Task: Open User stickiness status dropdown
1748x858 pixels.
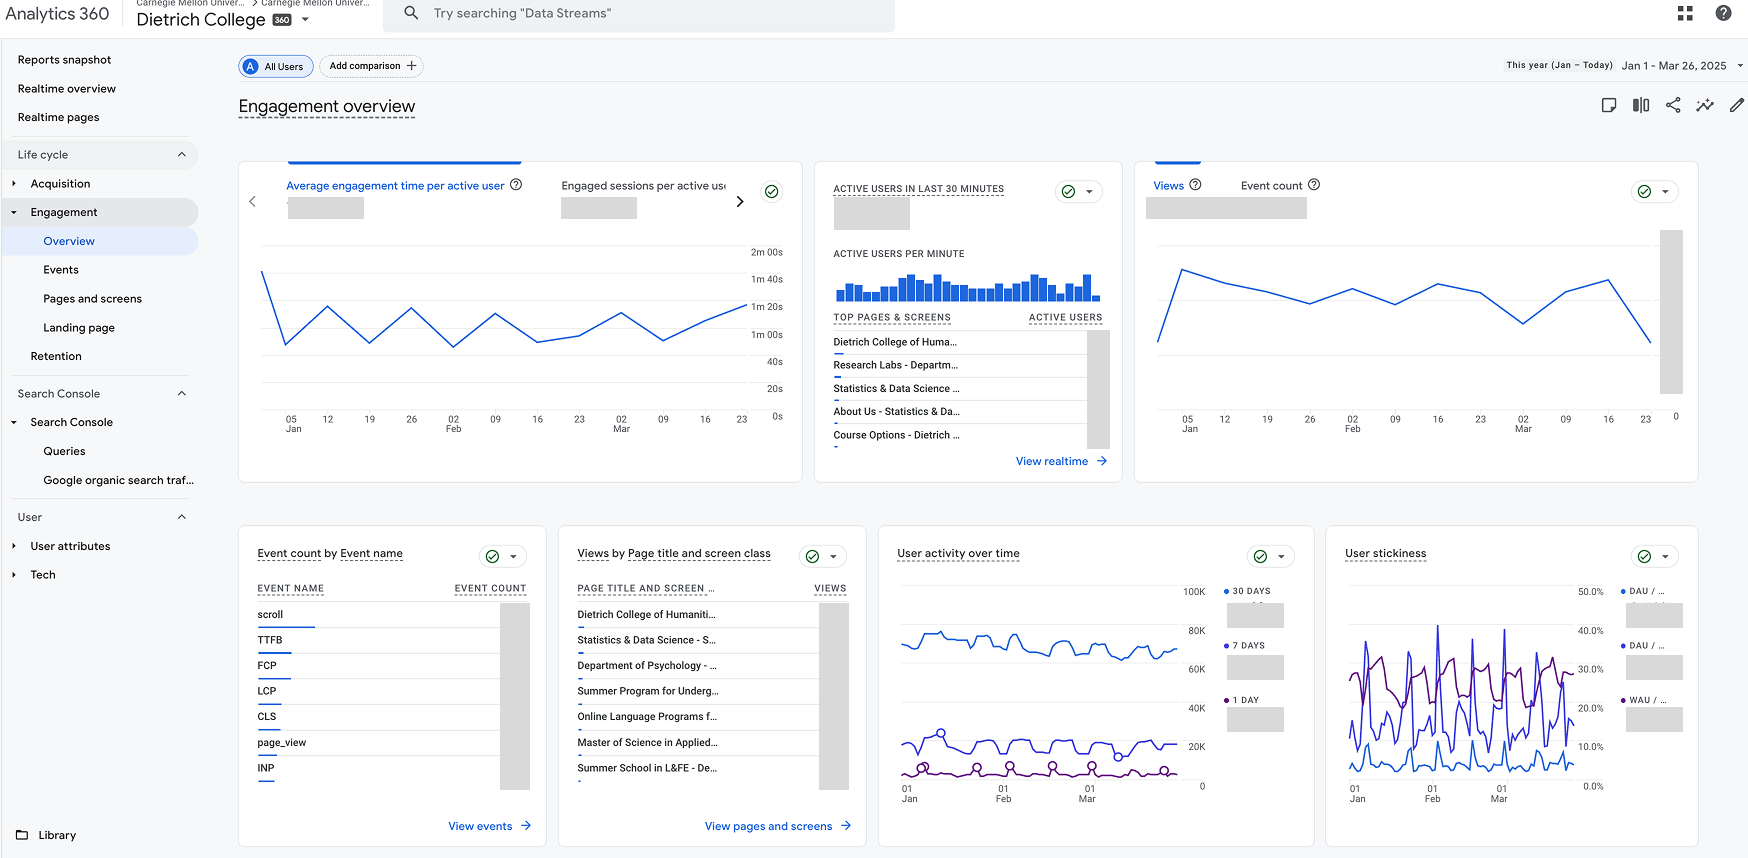Action: pyautogui.click(x=1655, y=557)
